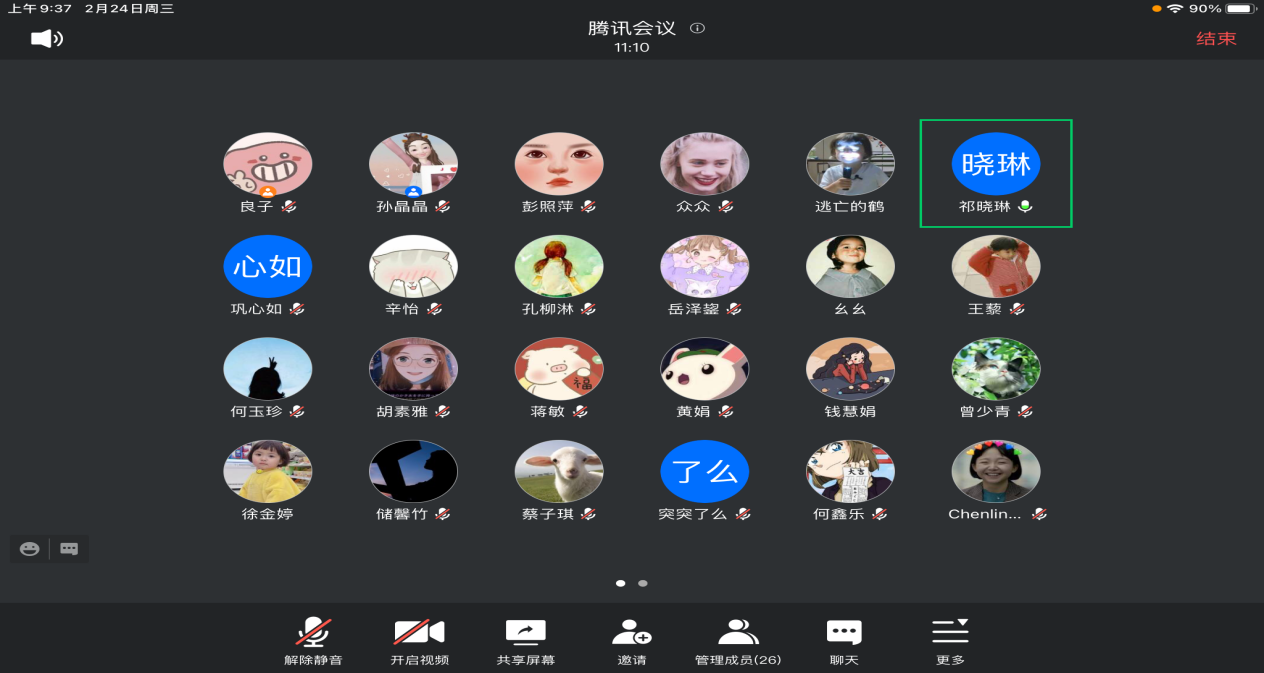The height and width of the screenshot is (673, 1264).
Task: Open meeting info icon beside 腾讯会议
Action: tap(698, 28)
